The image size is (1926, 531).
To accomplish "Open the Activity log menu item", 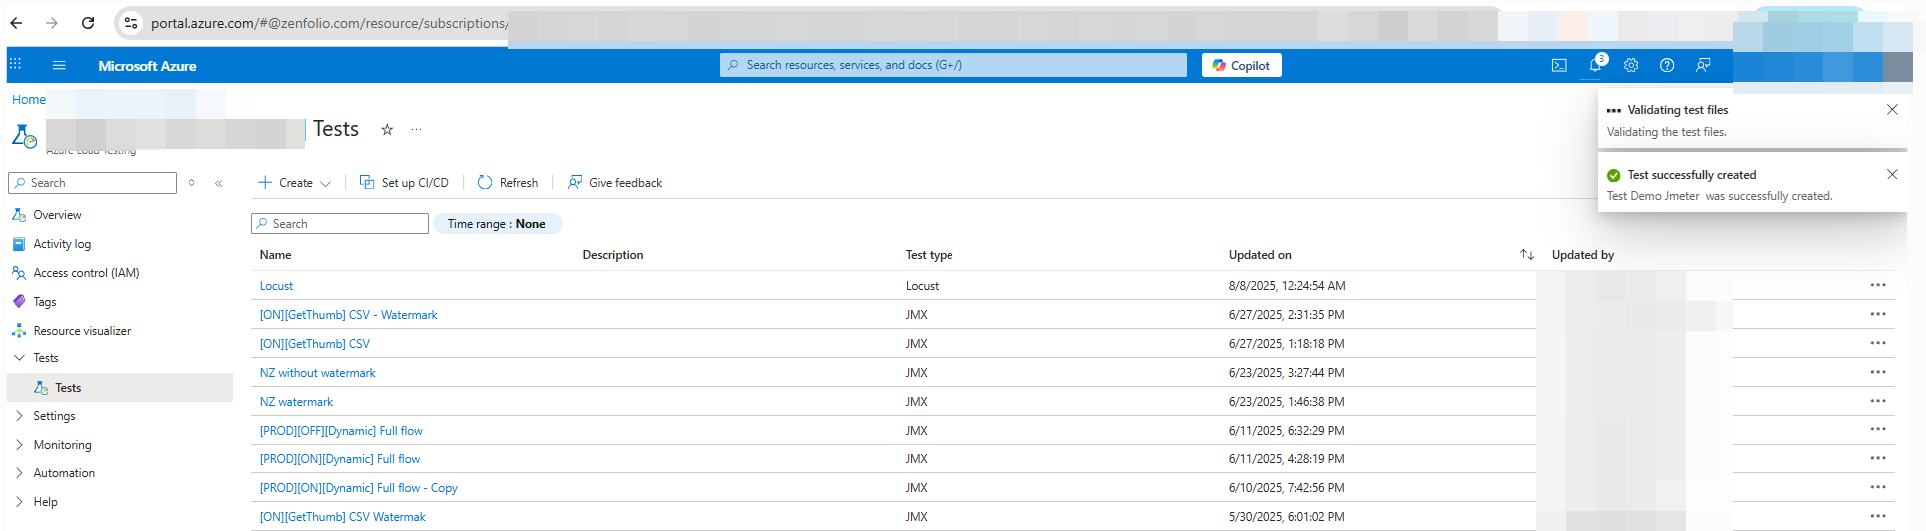I will (62, 244).
